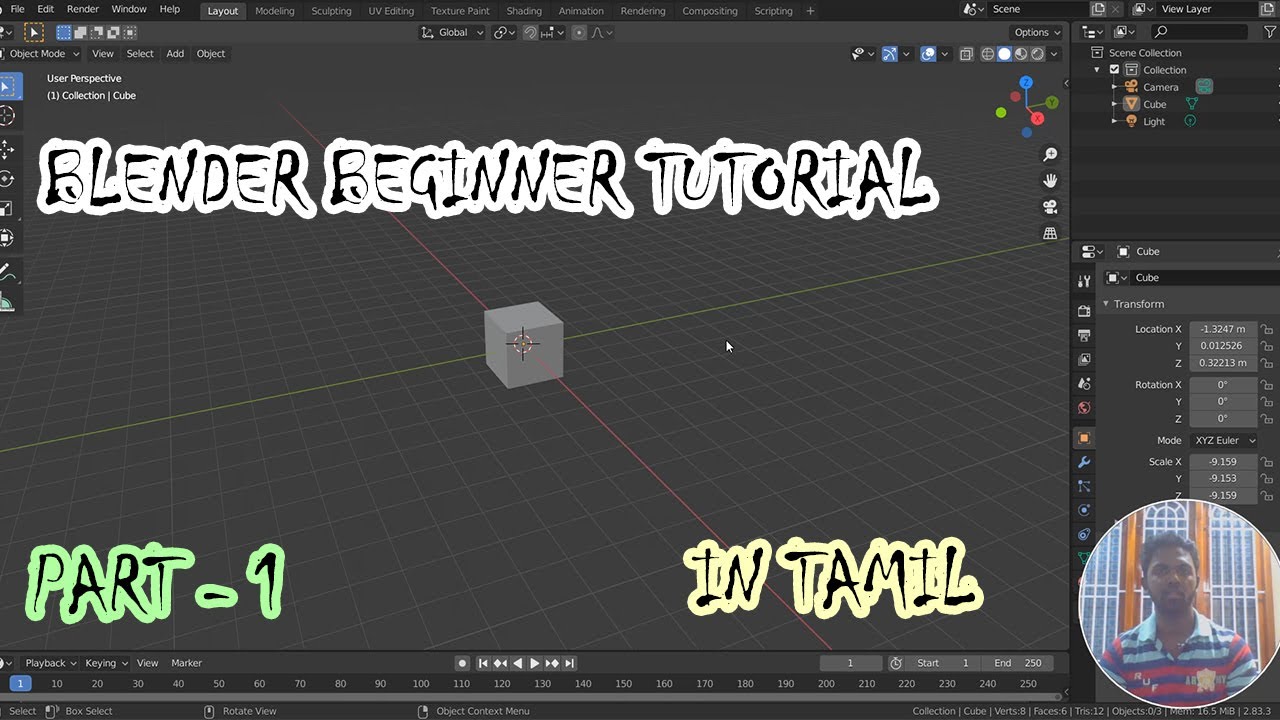Select the Scale tool in the left toolbar
This screenshot has width=1280, height=720.
[x=7, y=208]
